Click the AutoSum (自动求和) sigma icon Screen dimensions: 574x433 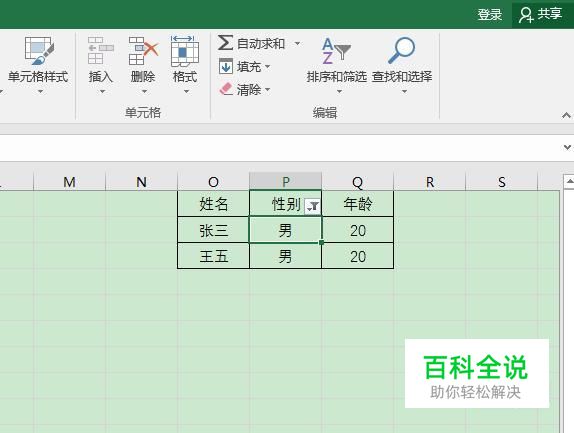coord(225,43)
